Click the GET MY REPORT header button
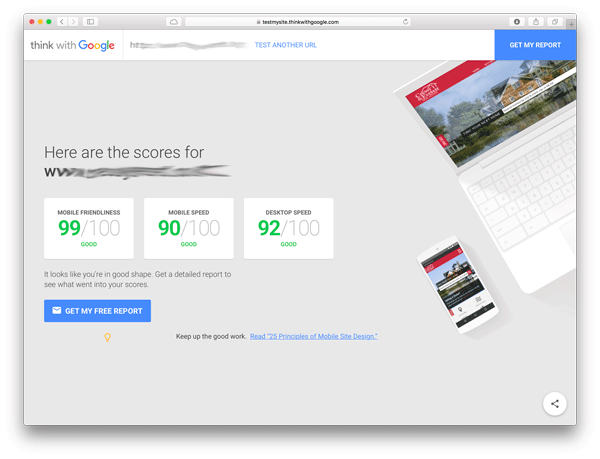The image size is (600, 459). point(535,45)
